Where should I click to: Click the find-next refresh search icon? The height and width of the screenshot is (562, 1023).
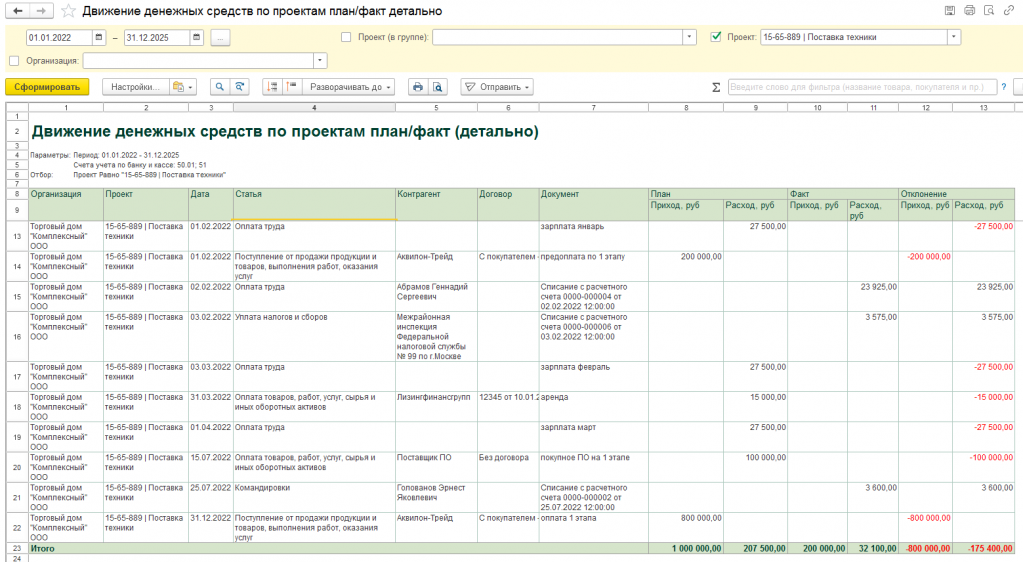[x=240, y=87]
